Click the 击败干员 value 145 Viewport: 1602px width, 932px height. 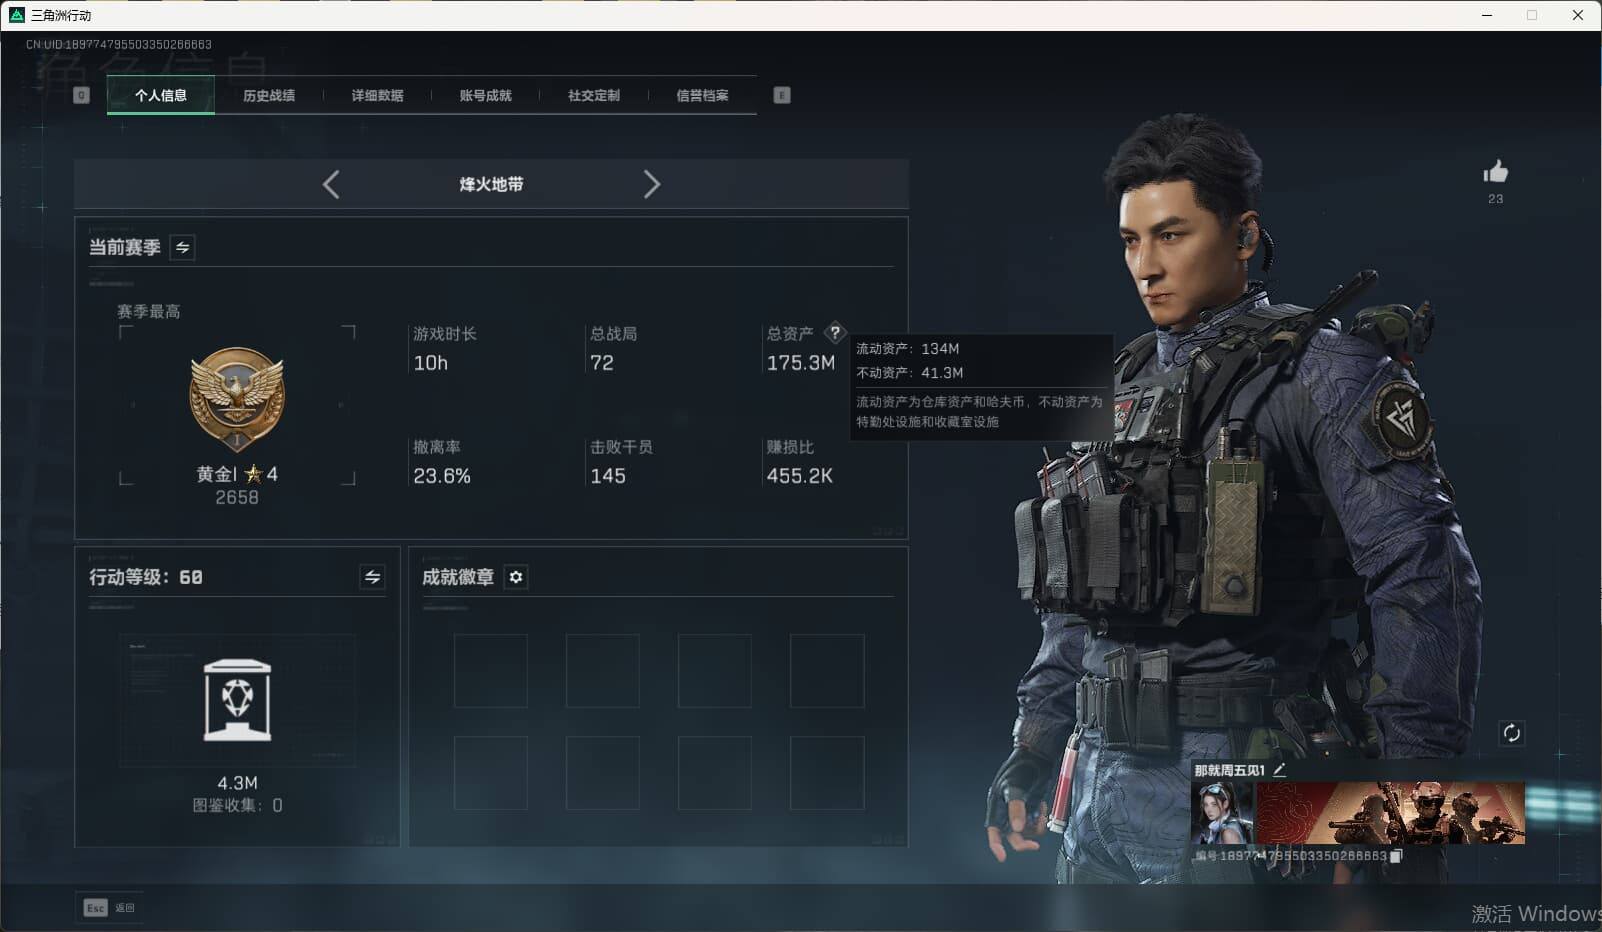point(608,476)
